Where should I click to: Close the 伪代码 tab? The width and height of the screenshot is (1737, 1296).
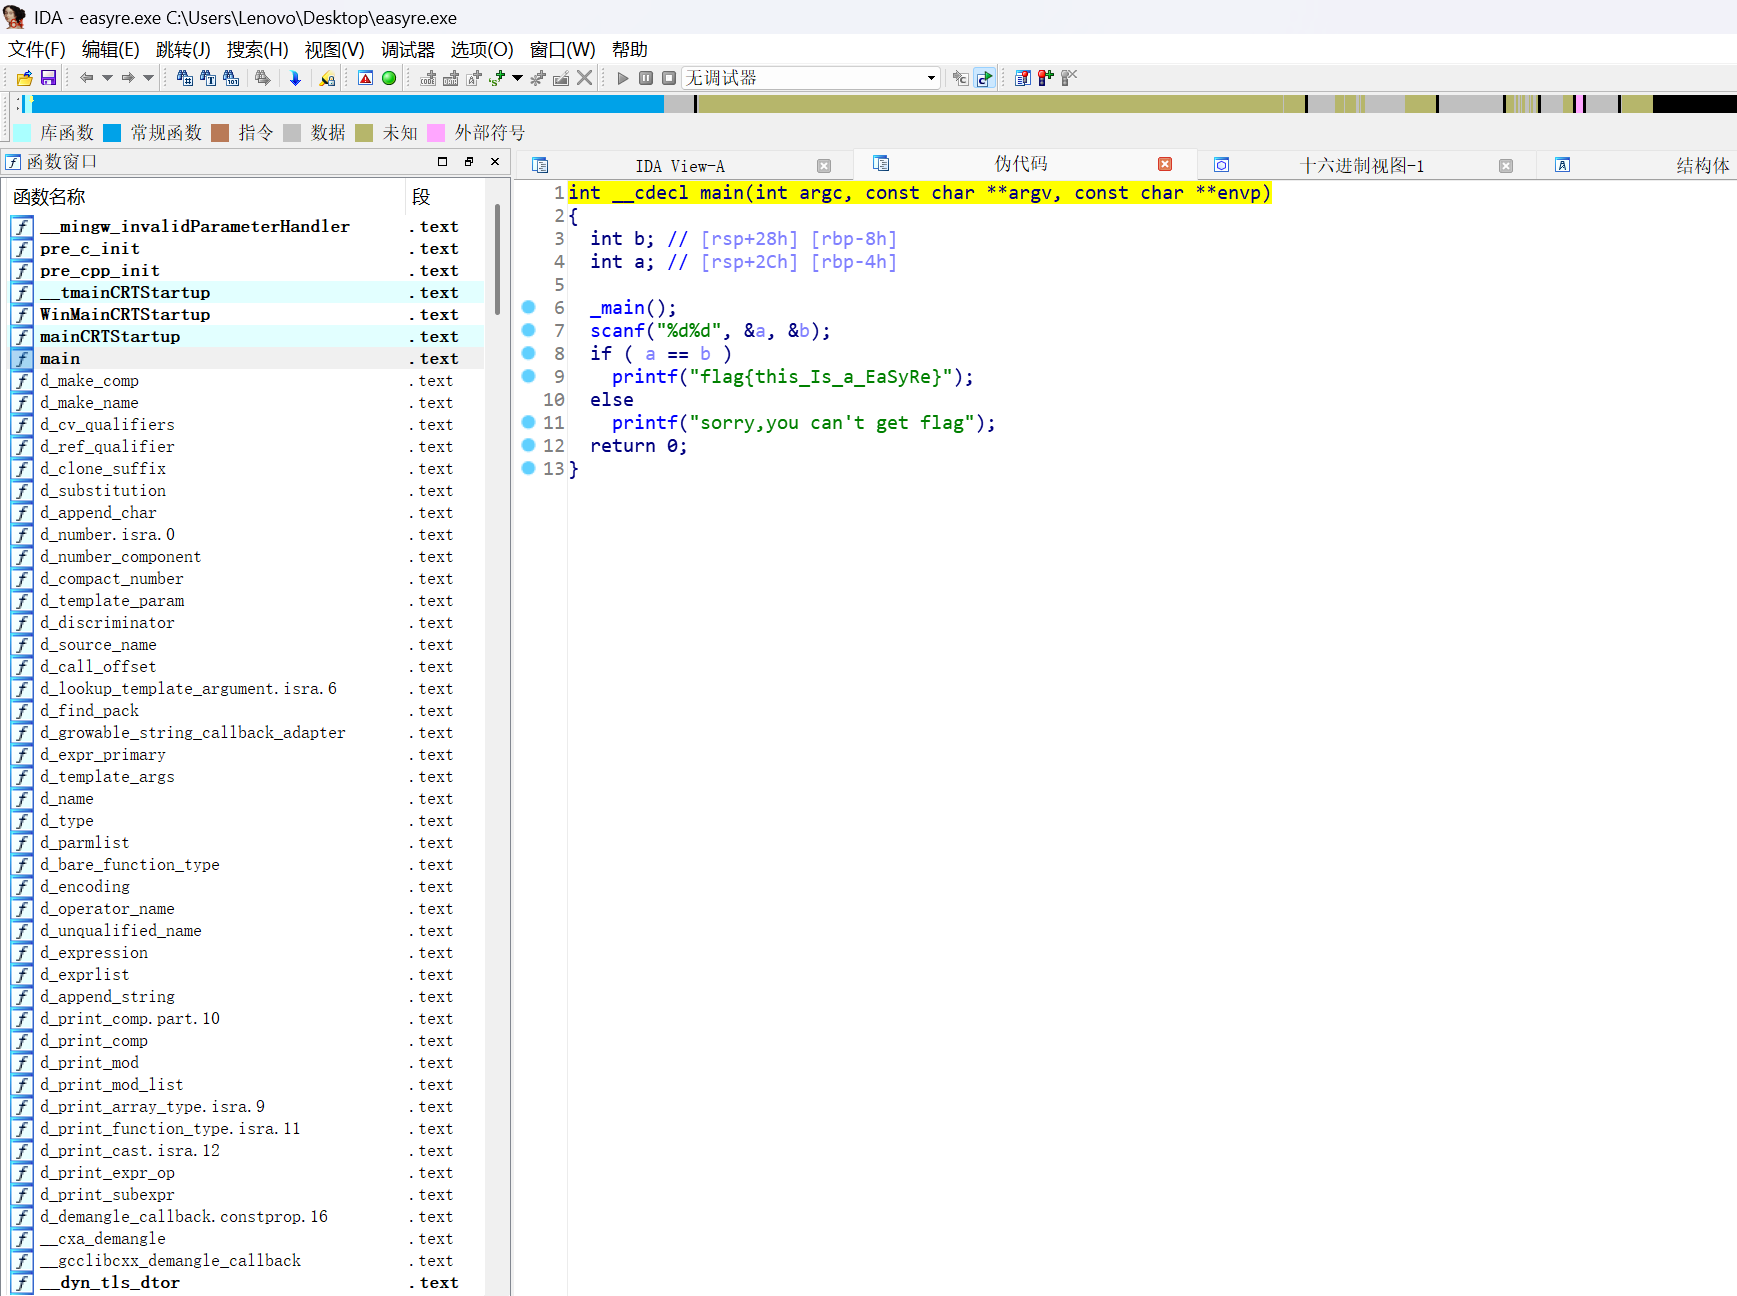(1165, 165)
